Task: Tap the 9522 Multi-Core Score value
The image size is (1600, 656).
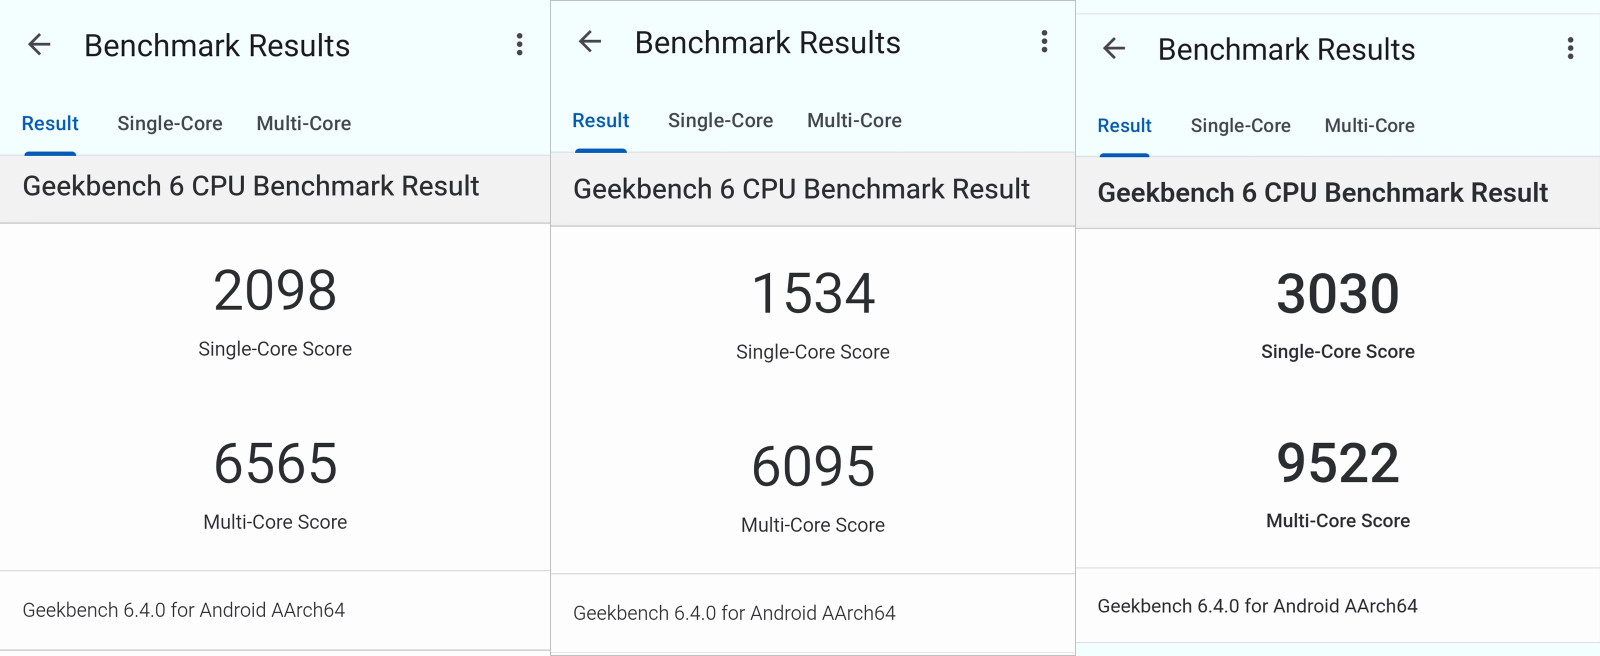Action: 1338,463
